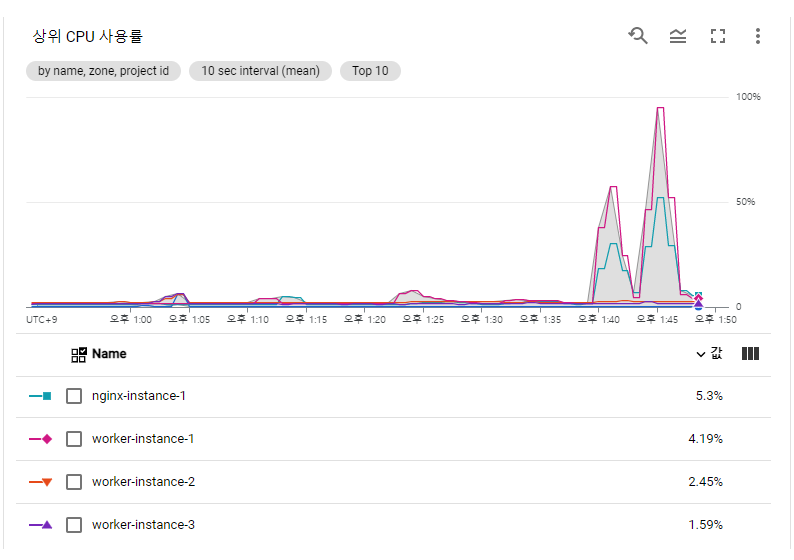
Task: Click the 1.59% value
Action: pyautogui.click(x=705, y=525)
